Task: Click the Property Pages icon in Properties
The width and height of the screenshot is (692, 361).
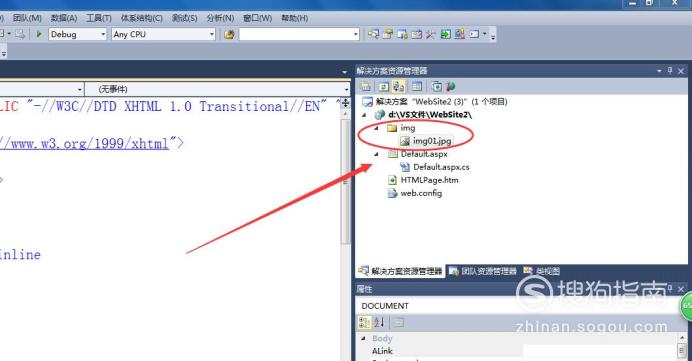Action: click(x=399, y=323)
